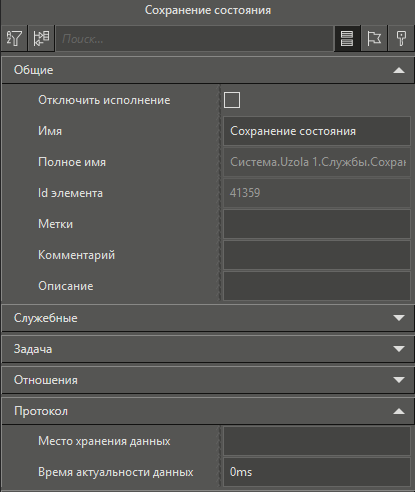Click the Сохранение состояния panel title
Screen dimensions: 415x492
[x=208, y=10]
